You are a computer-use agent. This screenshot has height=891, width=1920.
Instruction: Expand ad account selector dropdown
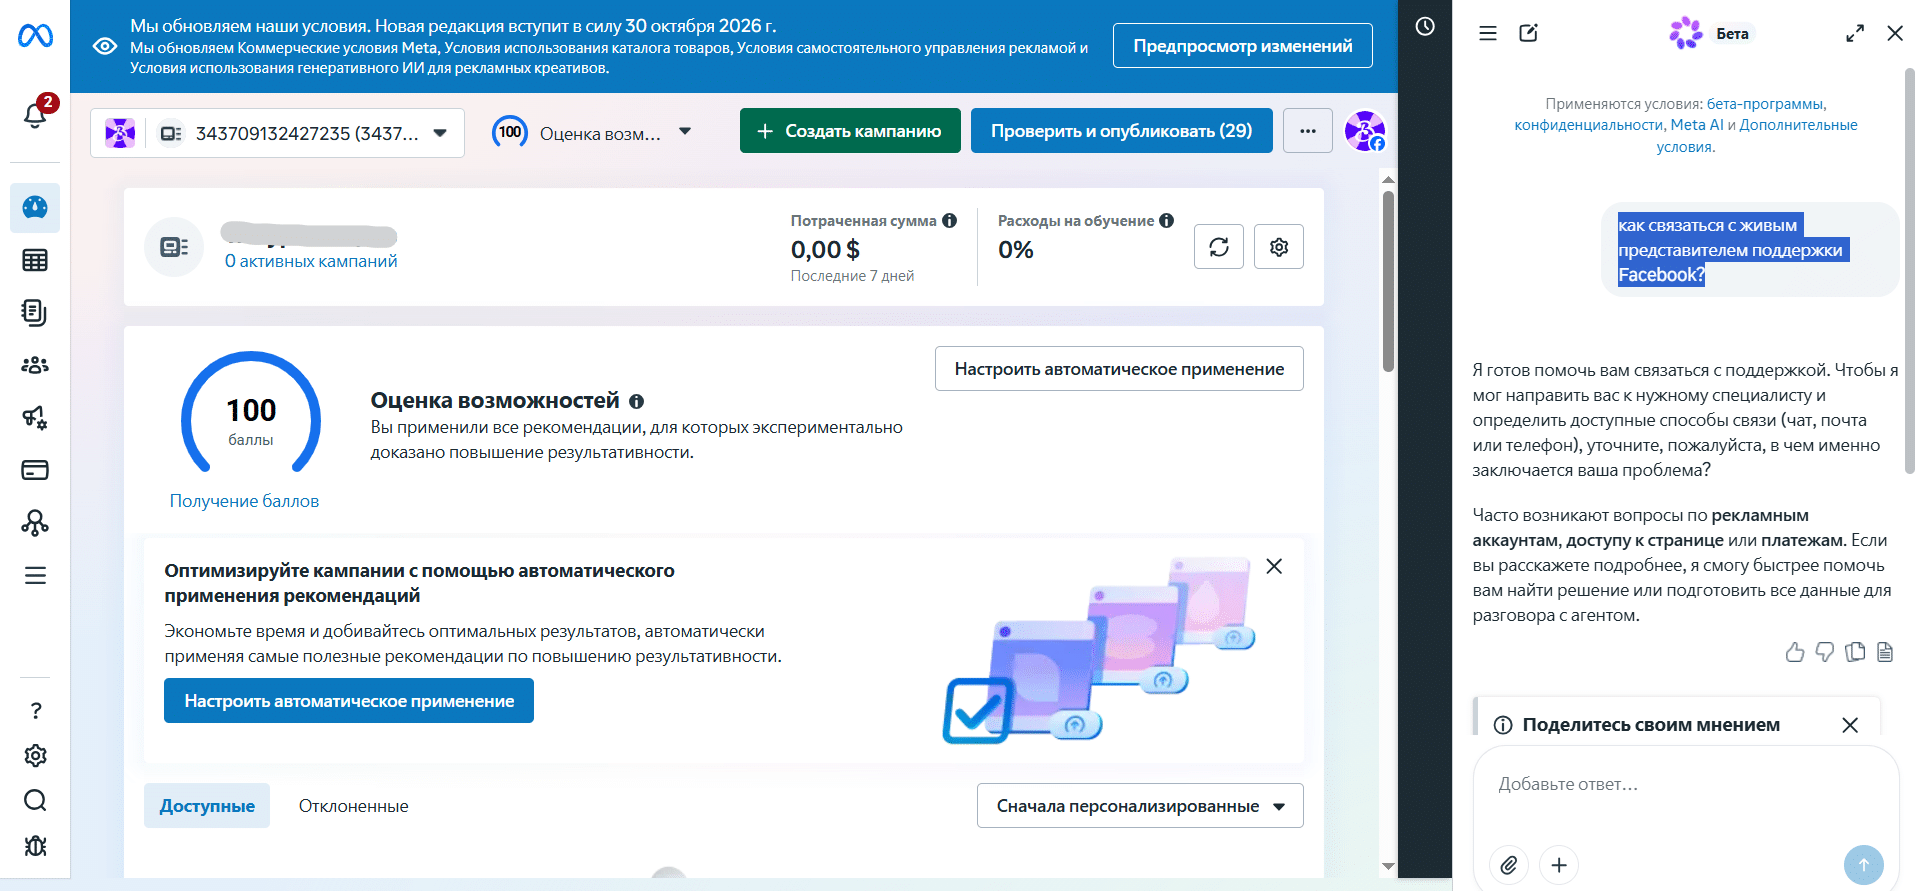click(x=278, y=133)
